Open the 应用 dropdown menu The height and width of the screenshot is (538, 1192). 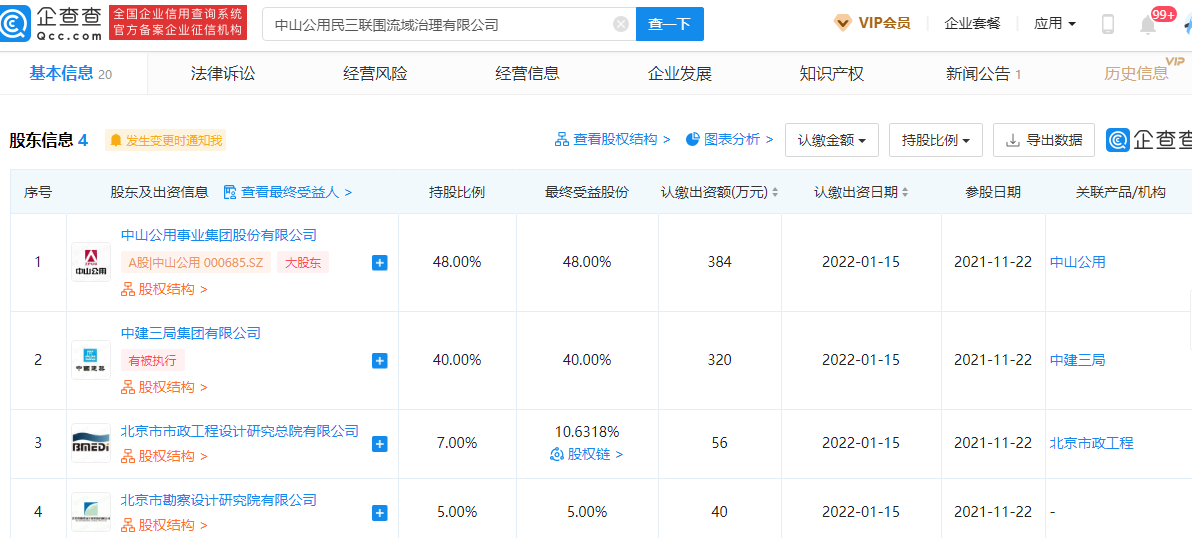click(1055, 24)
